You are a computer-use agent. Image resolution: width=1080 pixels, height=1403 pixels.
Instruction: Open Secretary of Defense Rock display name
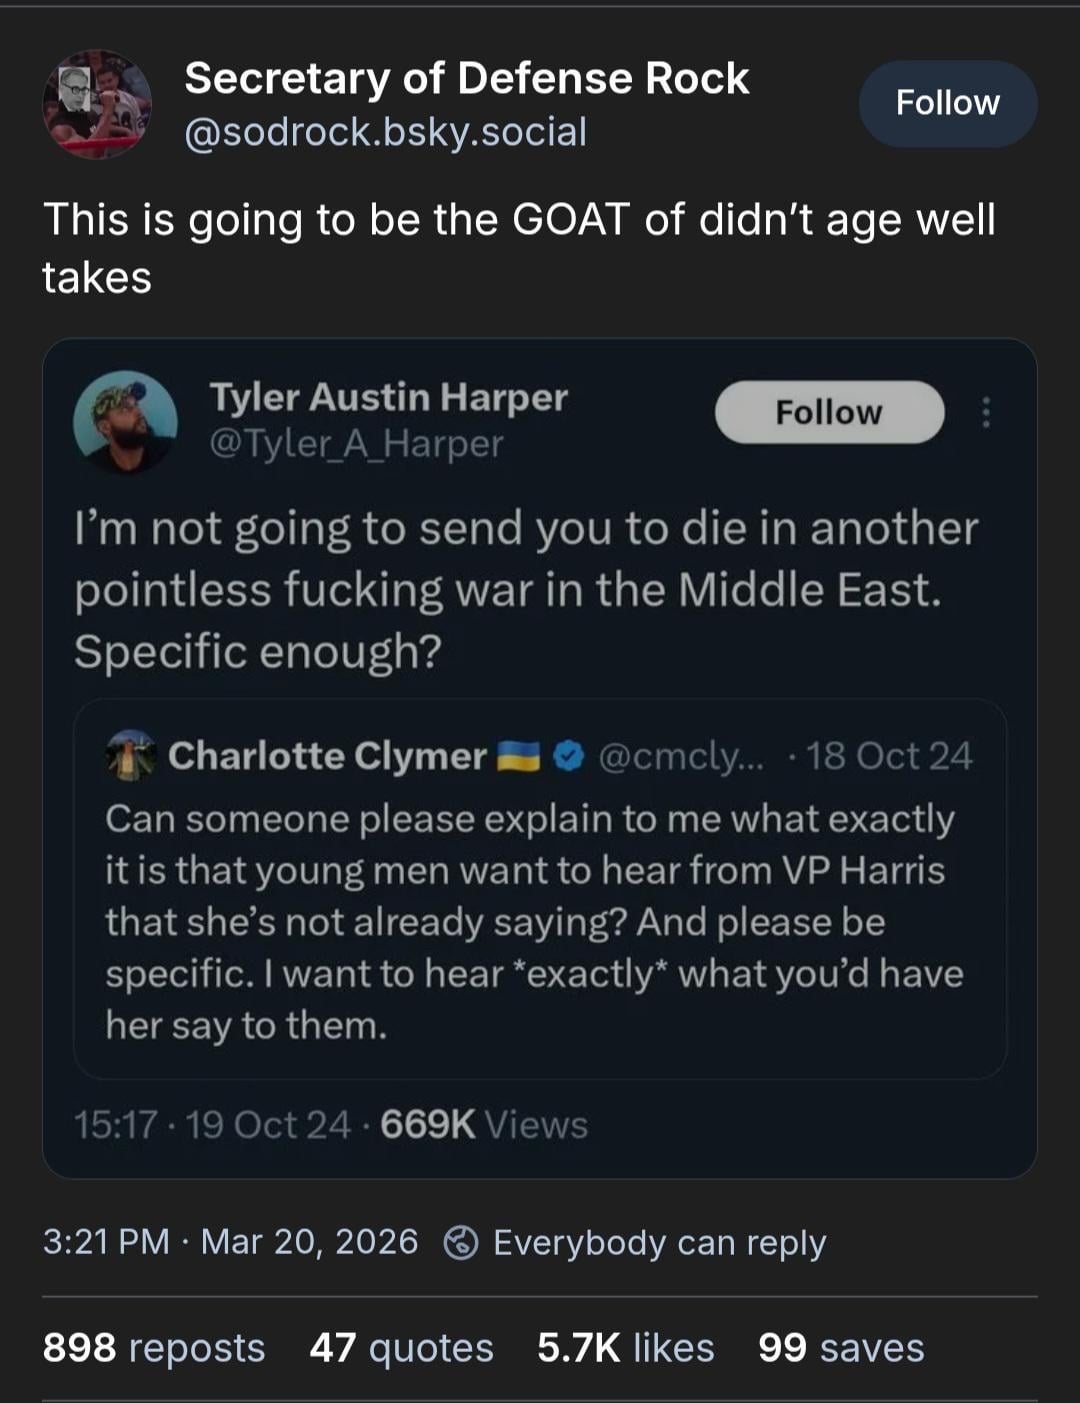click(x=466, y=78)
